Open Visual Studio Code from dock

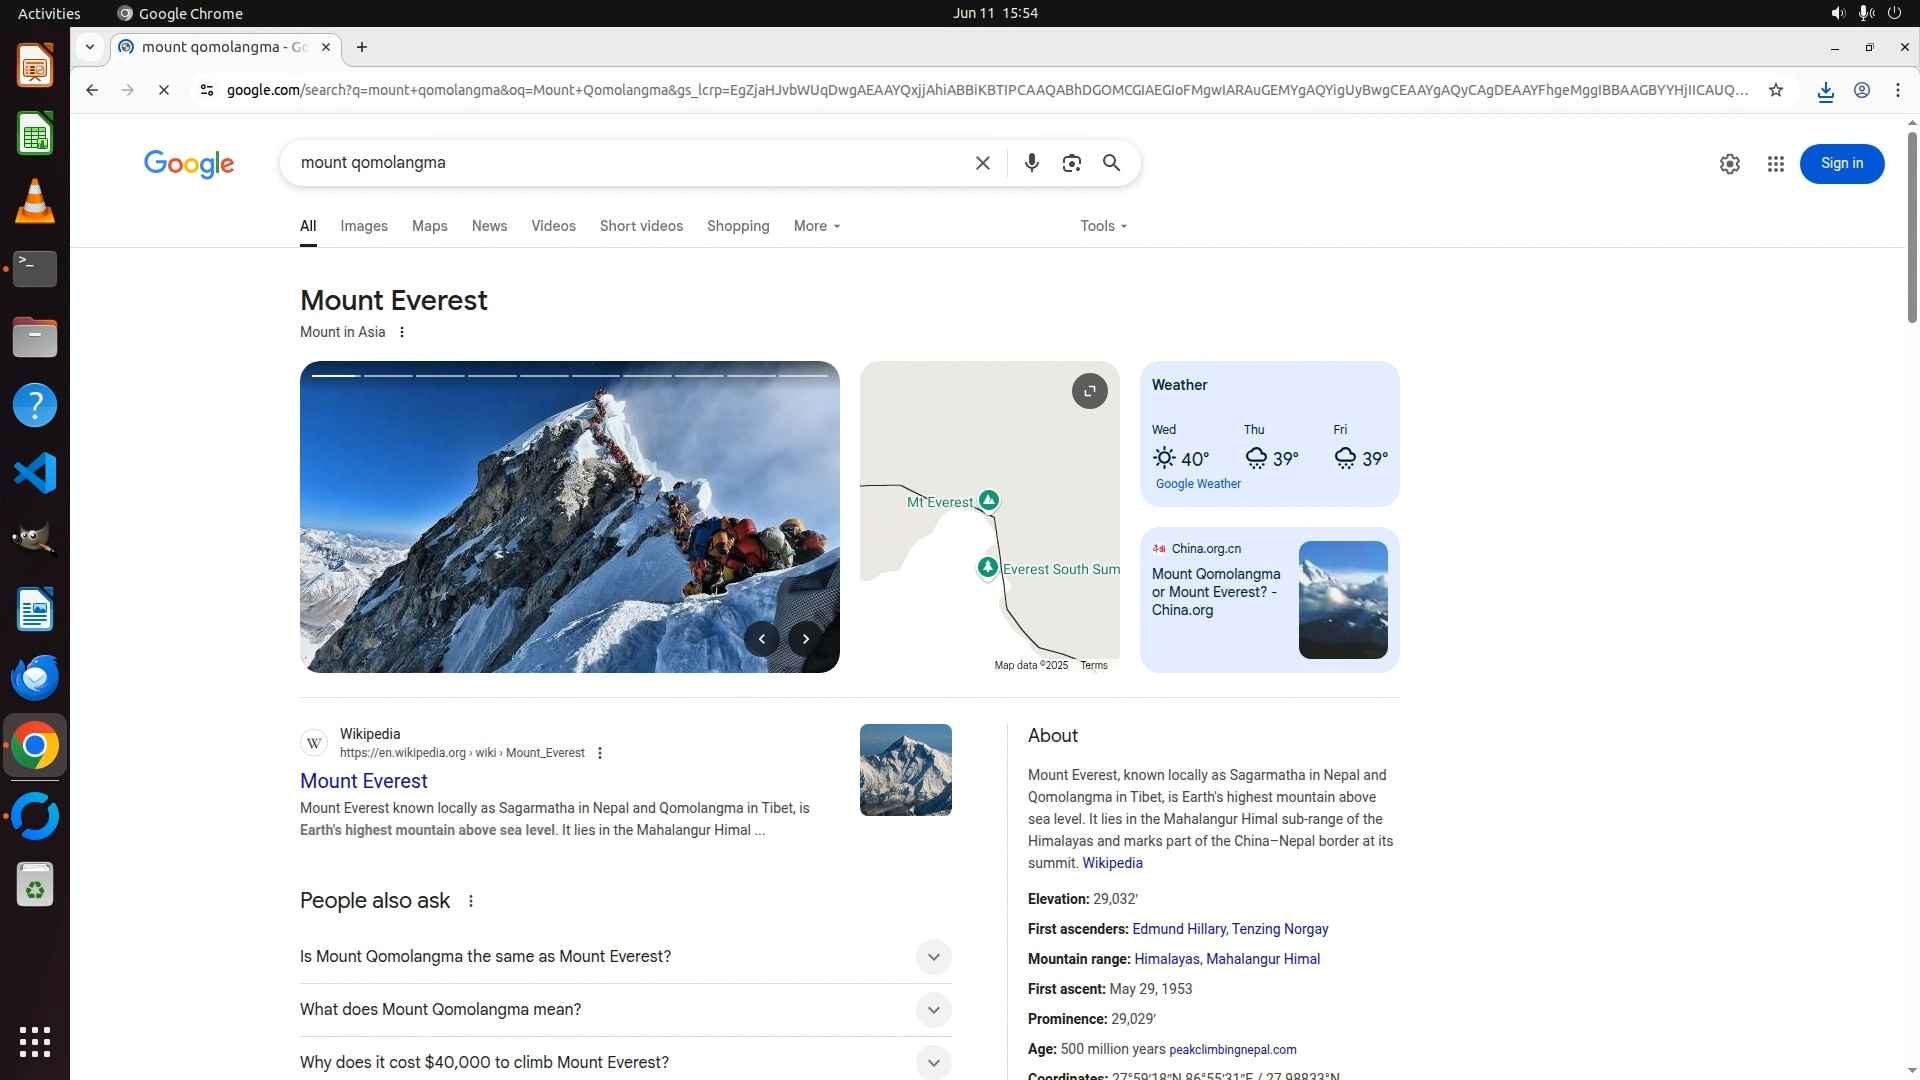tap(35, 473)
